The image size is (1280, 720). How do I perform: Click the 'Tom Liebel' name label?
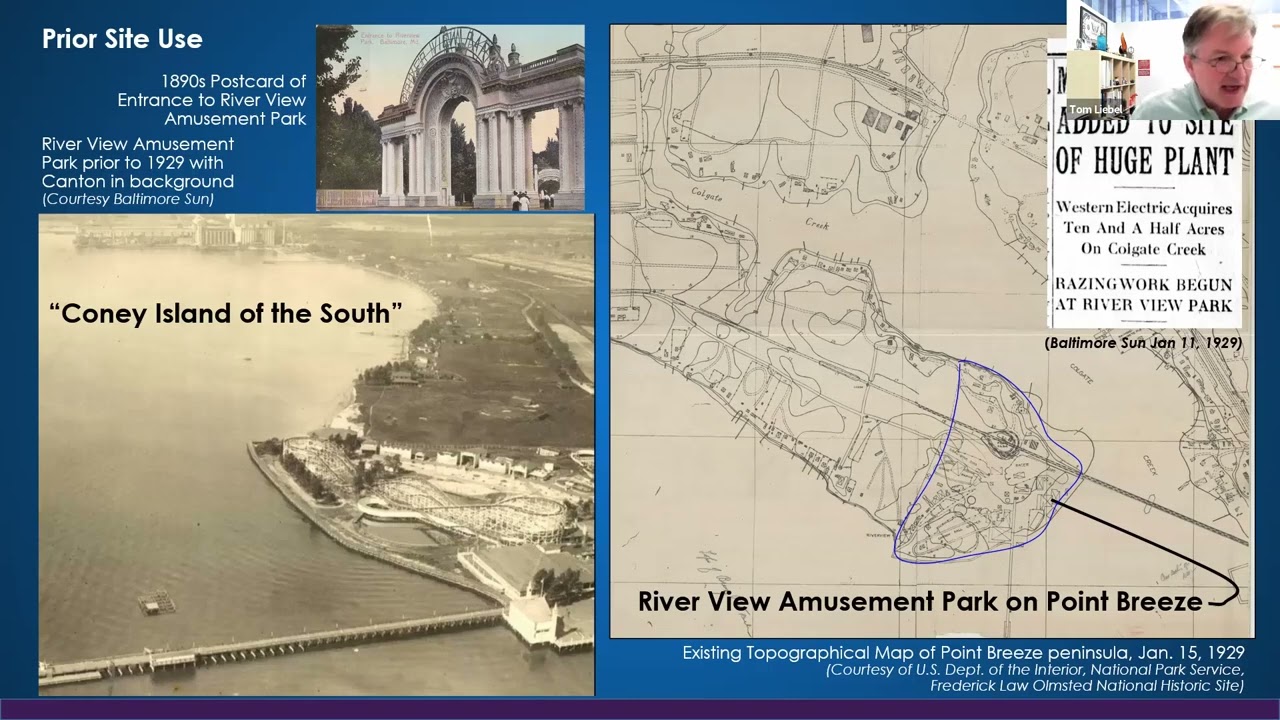tap(1095, 109)
